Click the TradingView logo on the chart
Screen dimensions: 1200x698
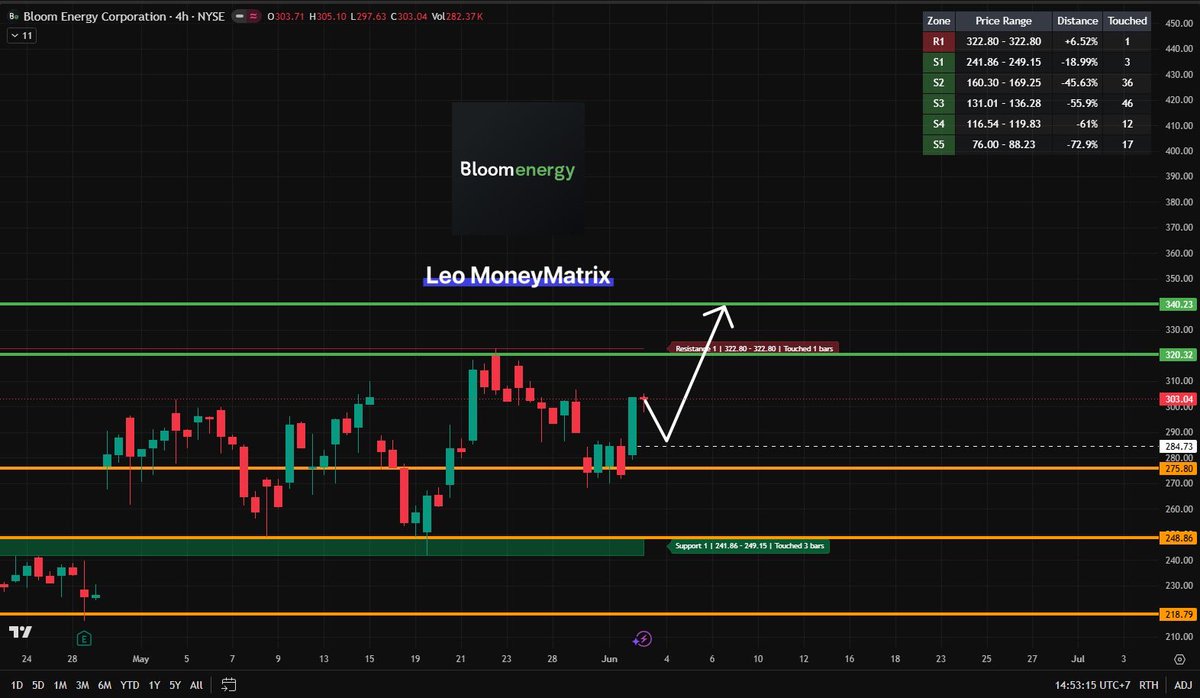(x=20, y=632)
